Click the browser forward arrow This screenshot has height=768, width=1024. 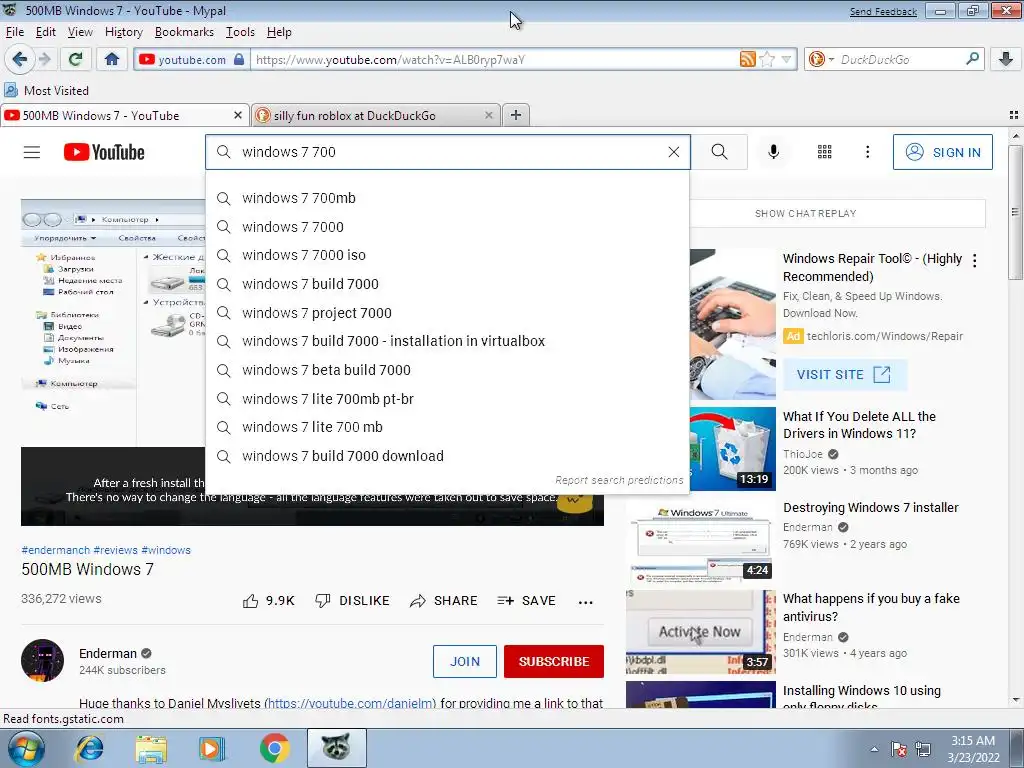(44, 59)
